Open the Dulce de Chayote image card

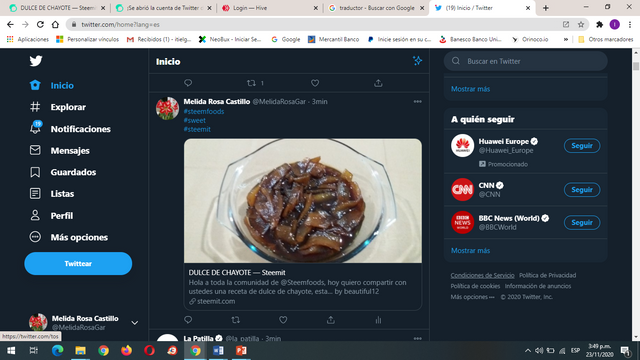(302, 201)
